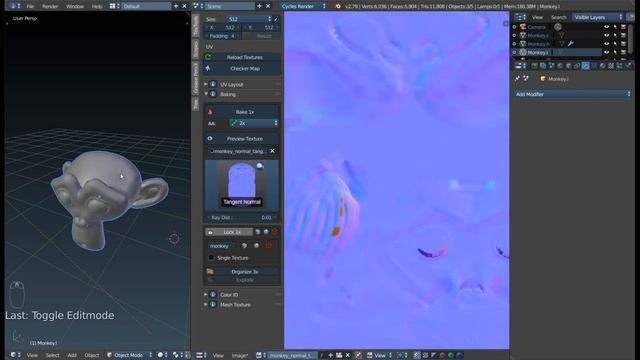Adjust the Ray Dist value field
Screen dimensions: 640x360
(242, 218)
